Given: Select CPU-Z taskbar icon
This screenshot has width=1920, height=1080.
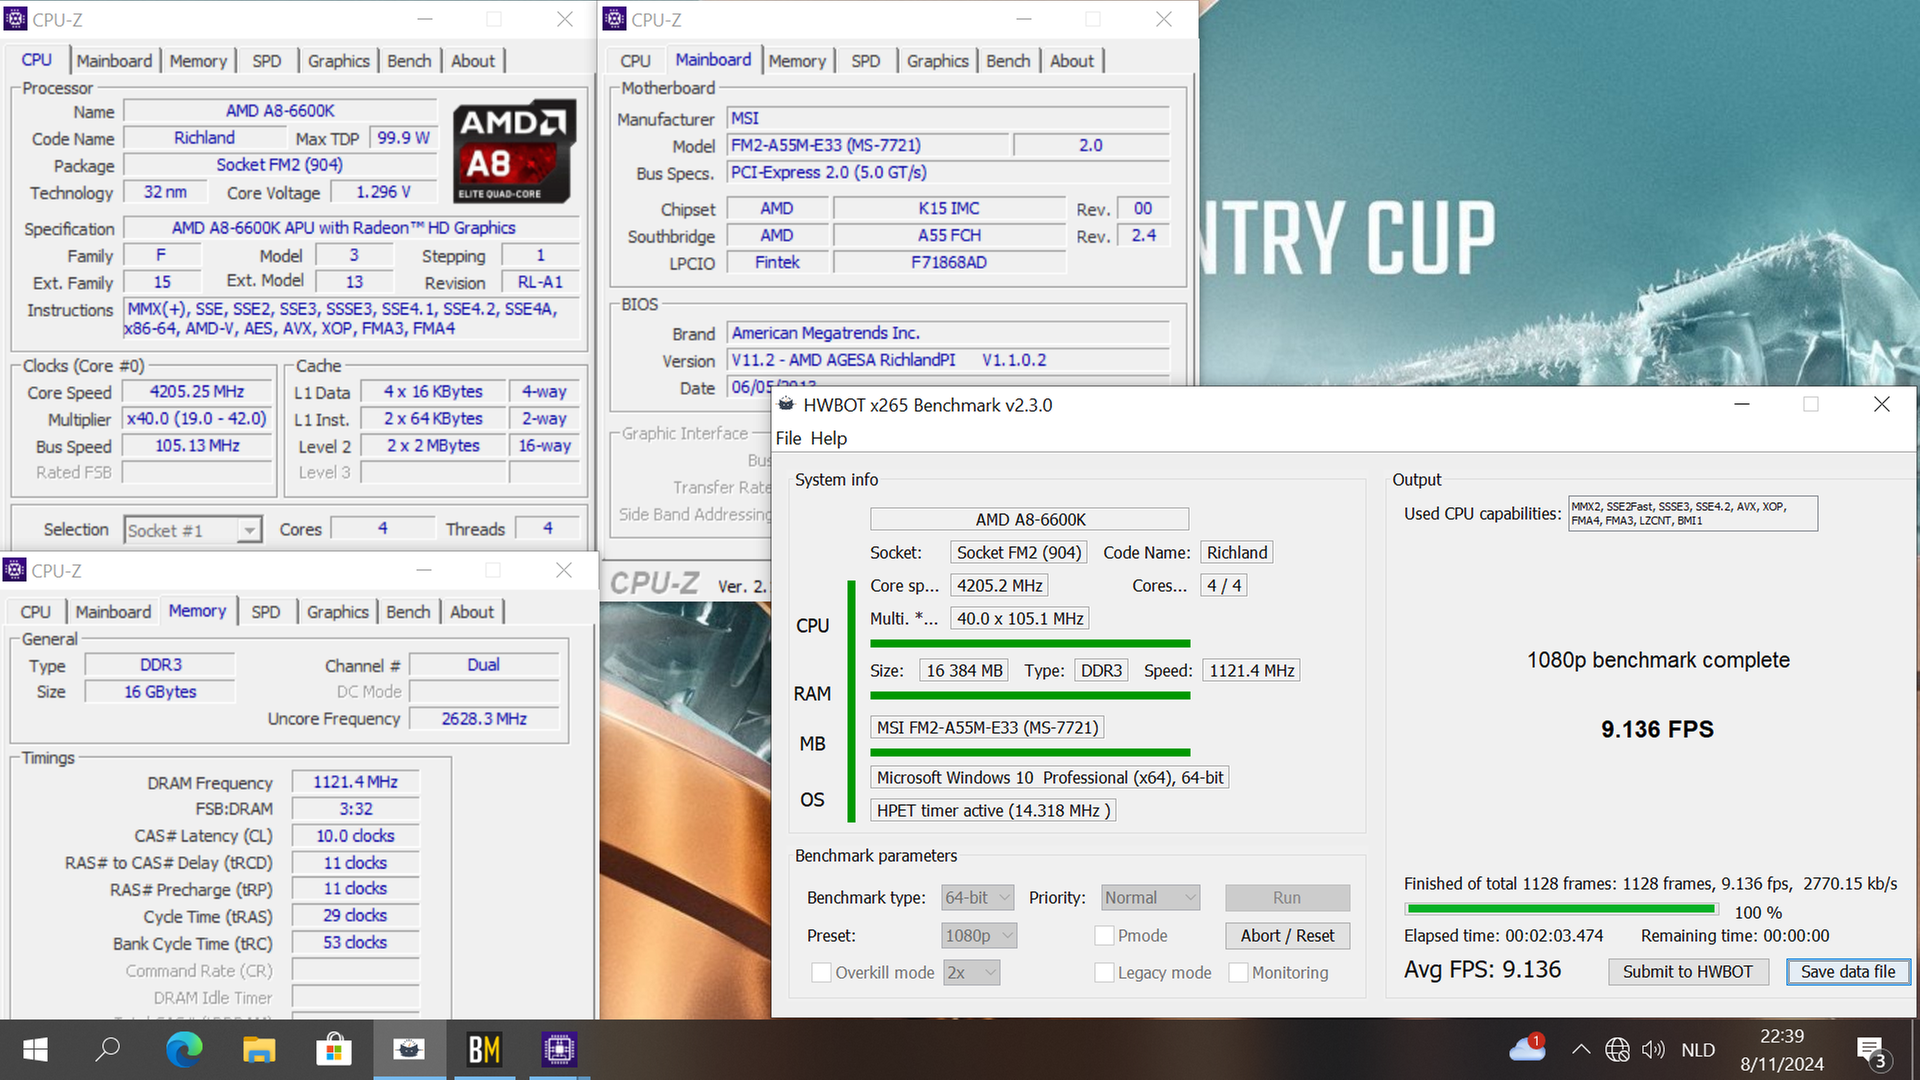Looking at the screenshot, I should pyautogui.click(x=559, y=1050).
